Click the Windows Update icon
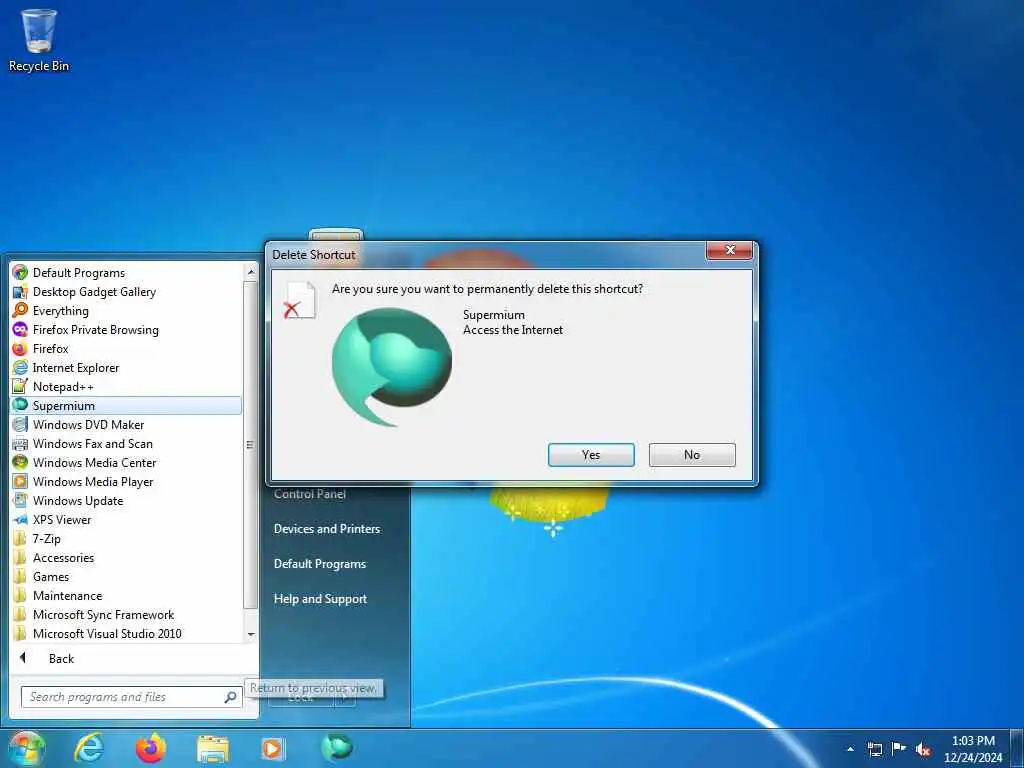The image size is (1024, 768). coord(20,500)
